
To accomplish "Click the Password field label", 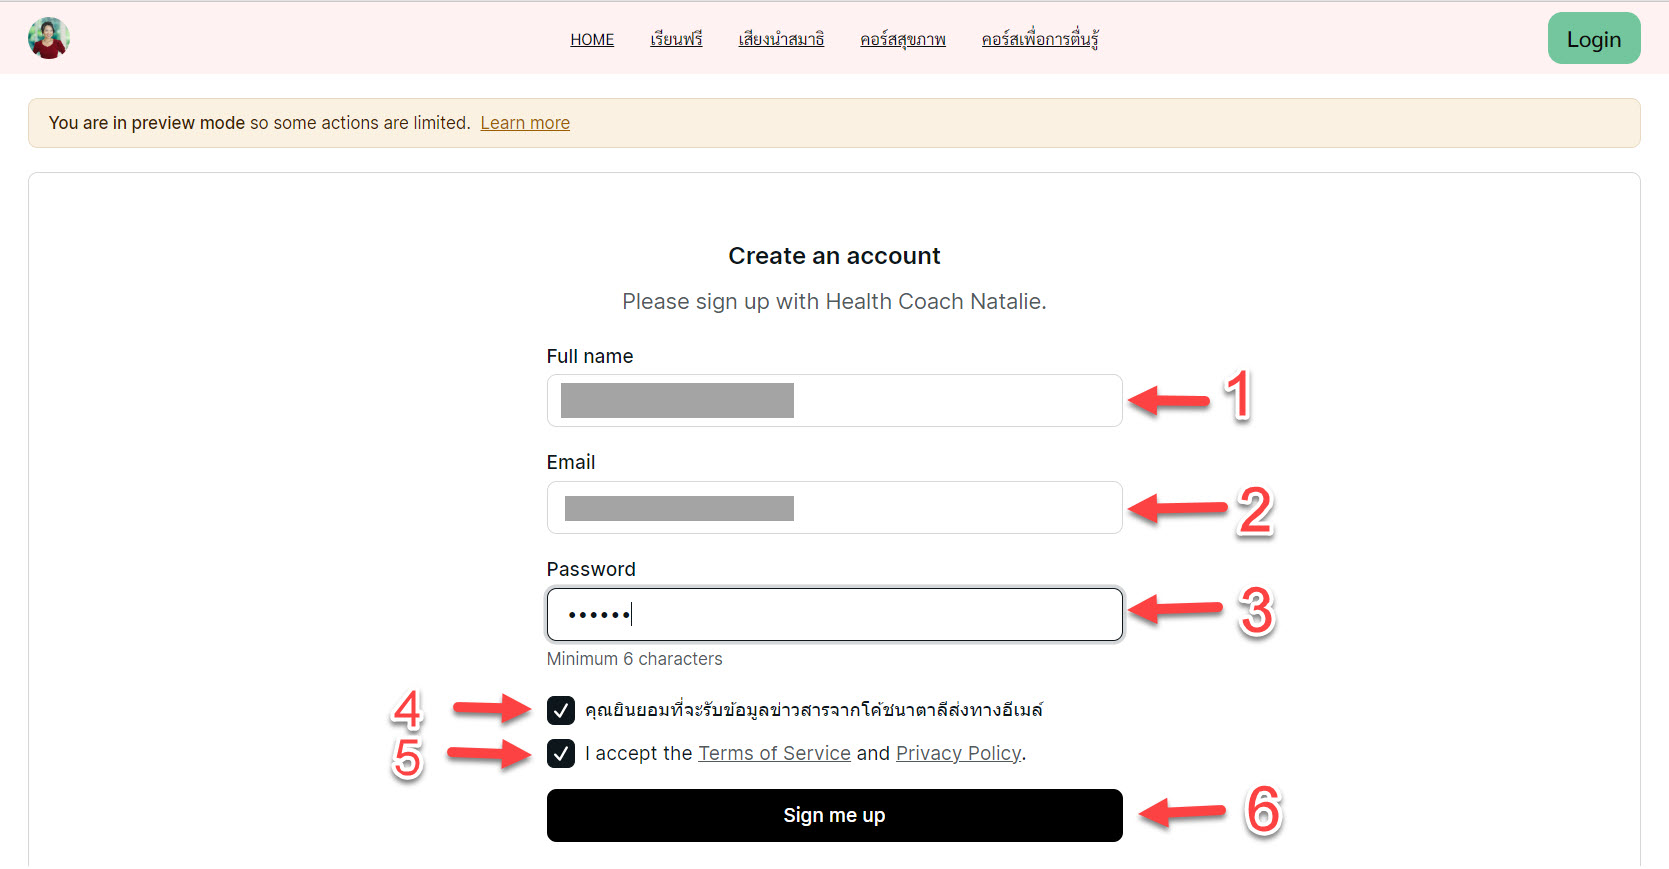I will (590, 570).
